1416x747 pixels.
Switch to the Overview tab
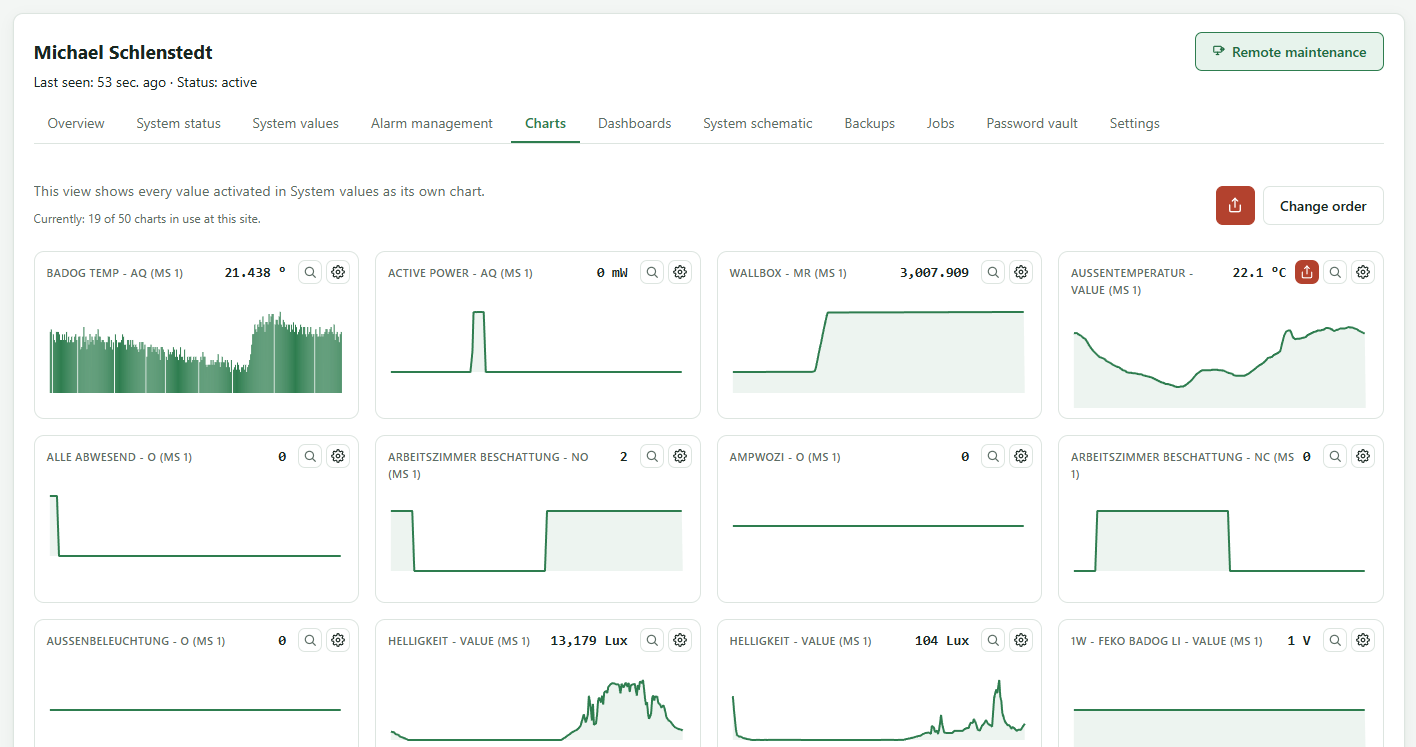click(x=76, y=123)
